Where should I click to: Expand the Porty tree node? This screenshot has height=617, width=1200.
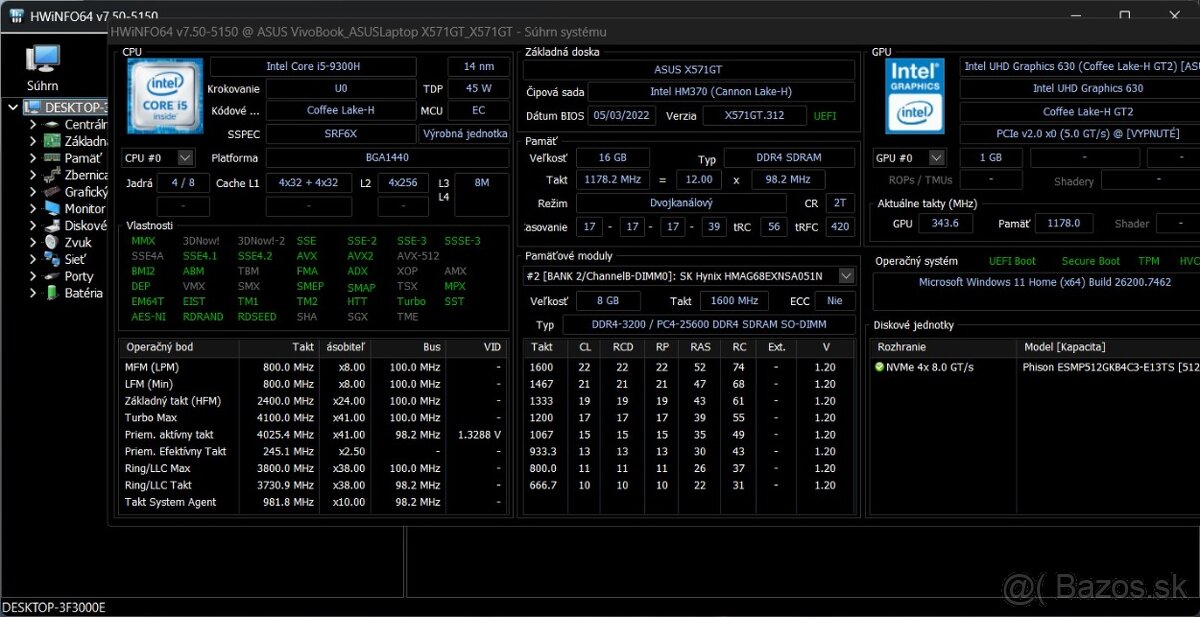pyautogui.click(x=33, y=276)
